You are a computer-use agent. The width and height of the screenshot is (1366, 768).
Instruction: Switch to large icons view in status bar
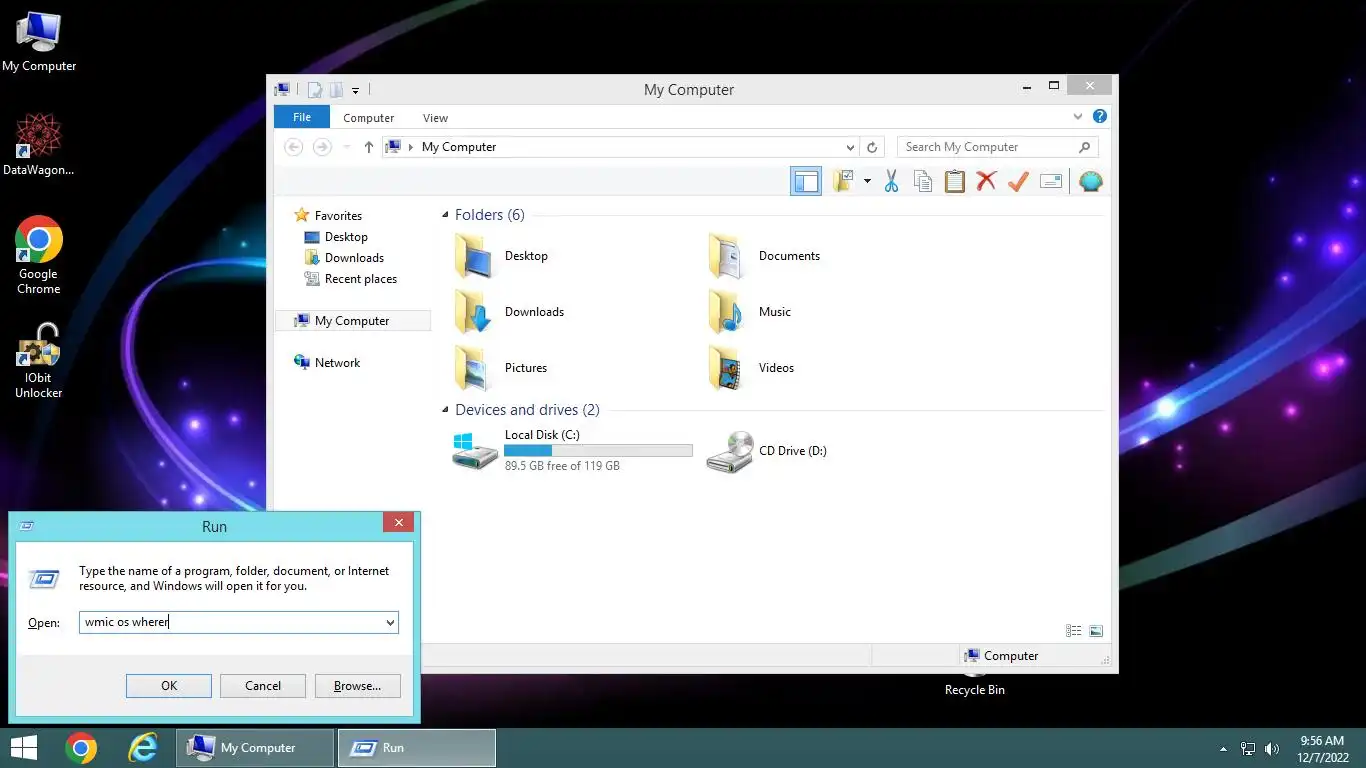pos(1096,631)
